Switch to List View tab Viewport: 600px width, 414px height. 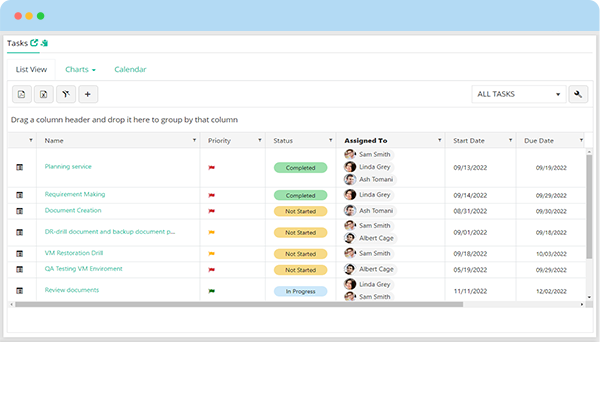click(x=31, y=70)
